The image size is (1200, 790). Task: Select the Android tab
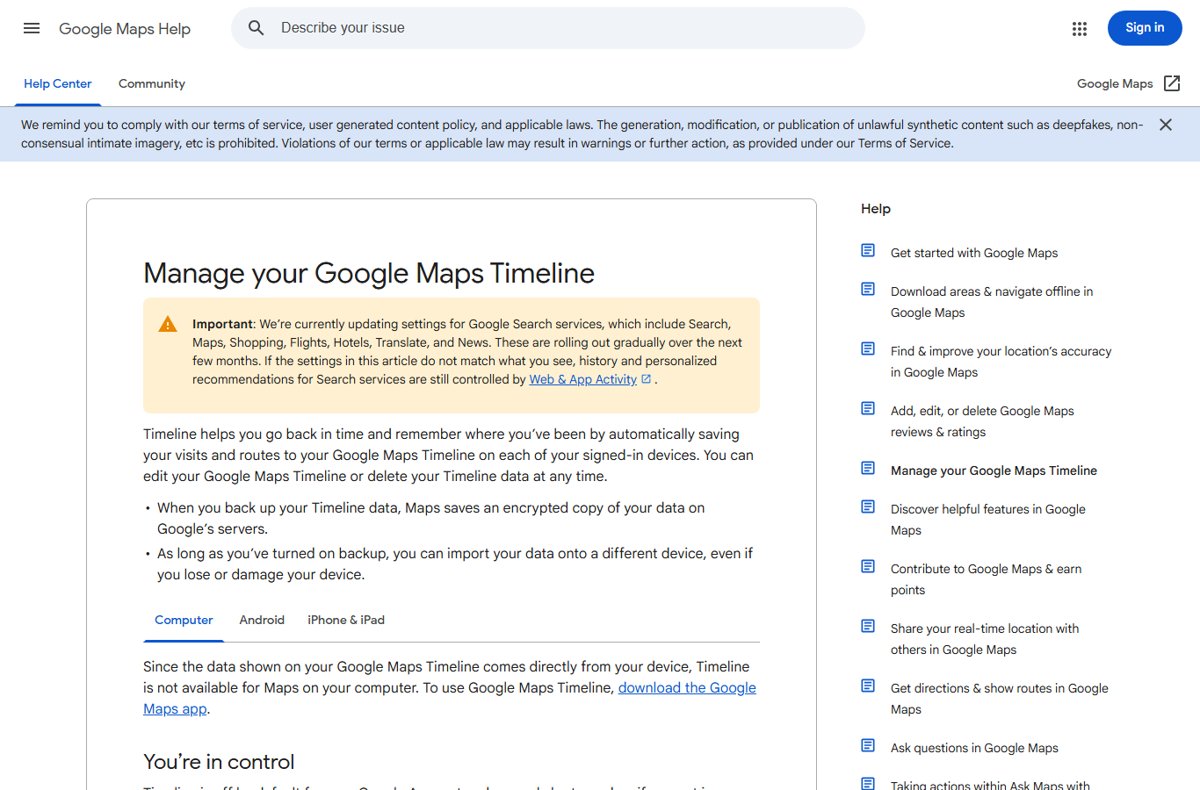pos(262,620)
